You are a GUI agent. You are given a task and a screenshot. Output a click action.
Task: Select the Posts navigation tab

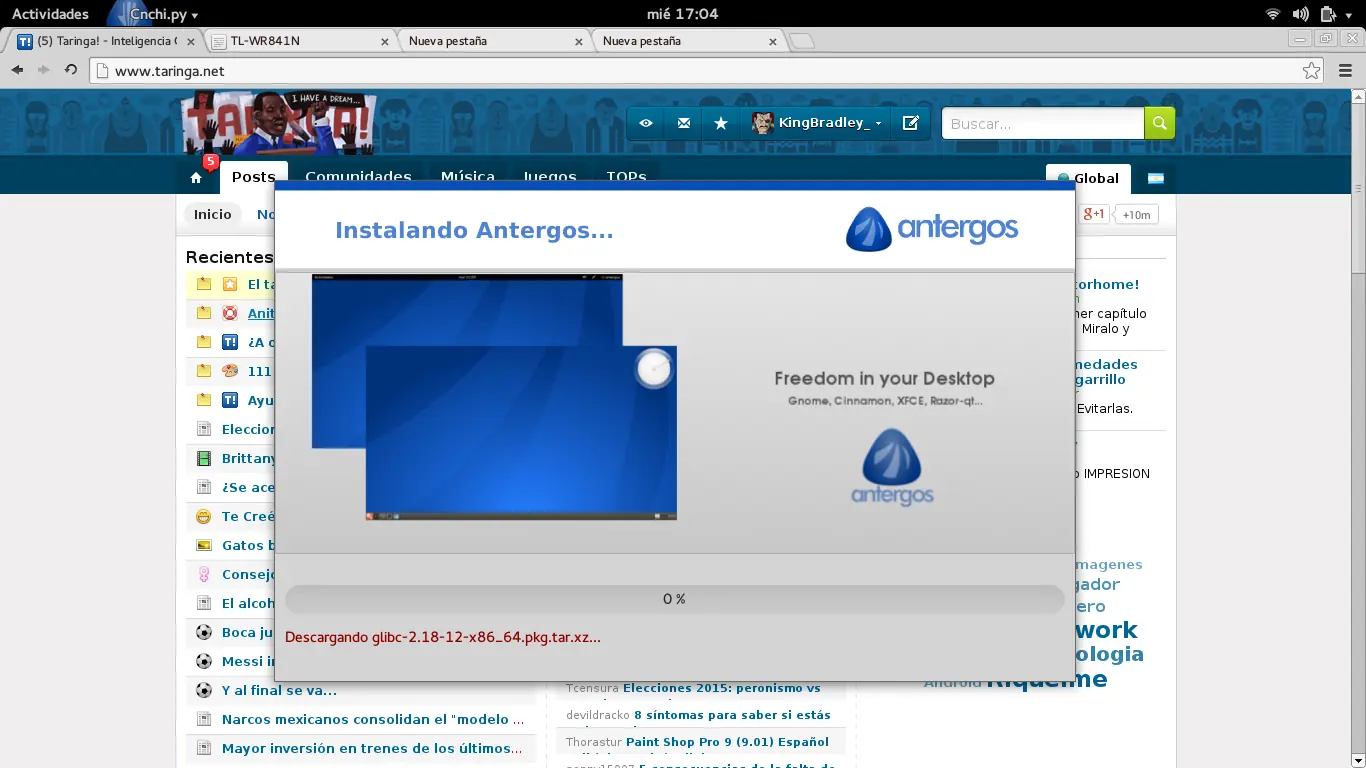[x=254, y=177]
